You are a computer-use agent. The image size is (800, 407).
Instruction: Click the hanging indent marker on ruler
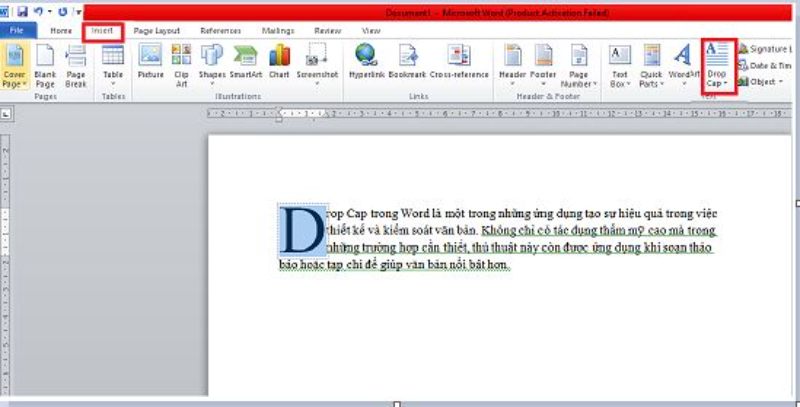[279, 118]
